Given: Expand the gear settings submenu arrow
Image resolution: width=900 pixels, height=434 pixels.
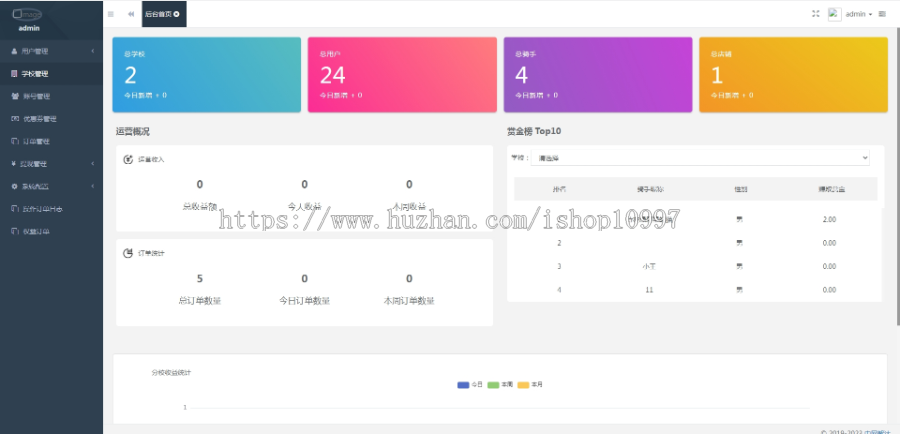Looking at the screenshot, I should click(93, 186).
